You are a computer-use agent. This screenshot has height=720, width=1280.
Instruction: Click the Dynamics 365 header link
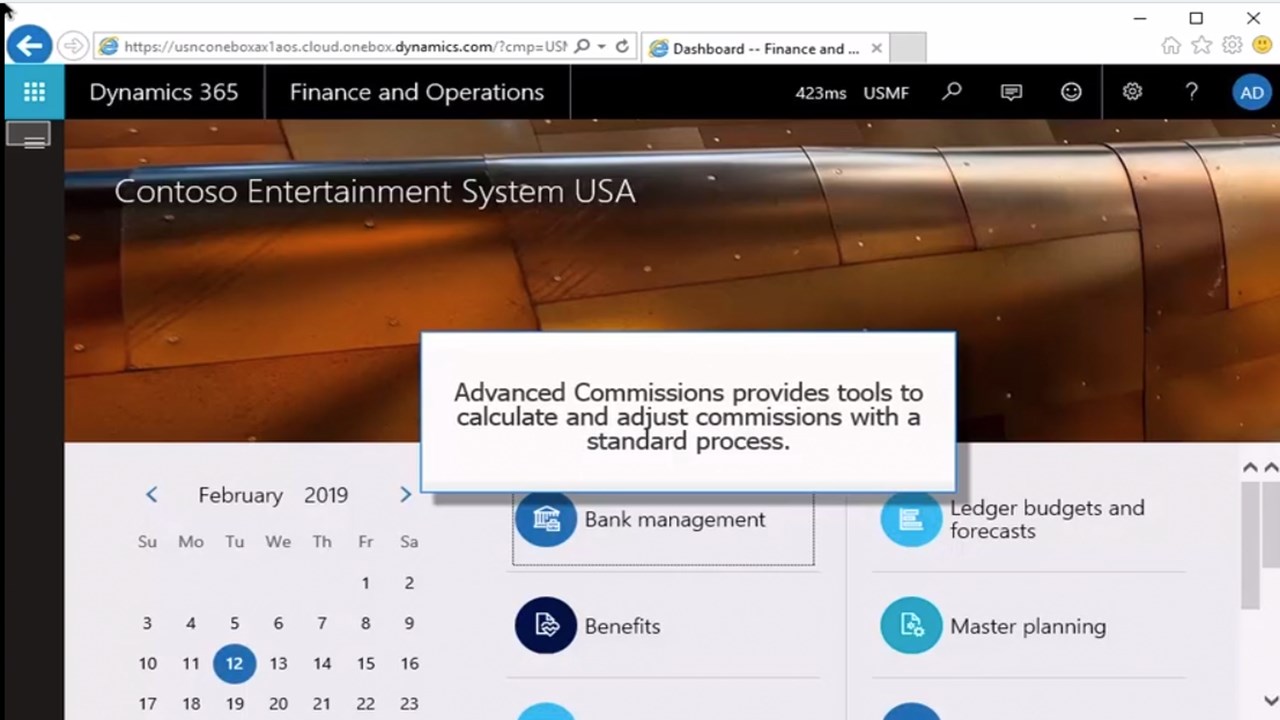point(164,92)
